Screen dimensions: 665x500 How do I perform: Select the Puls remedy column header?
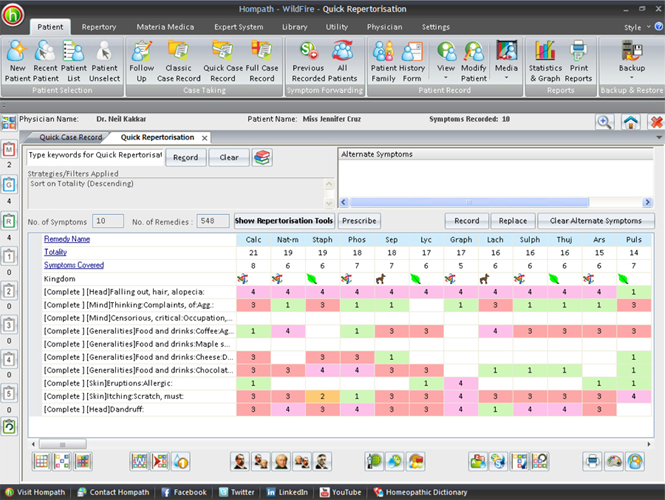(634, 240)
